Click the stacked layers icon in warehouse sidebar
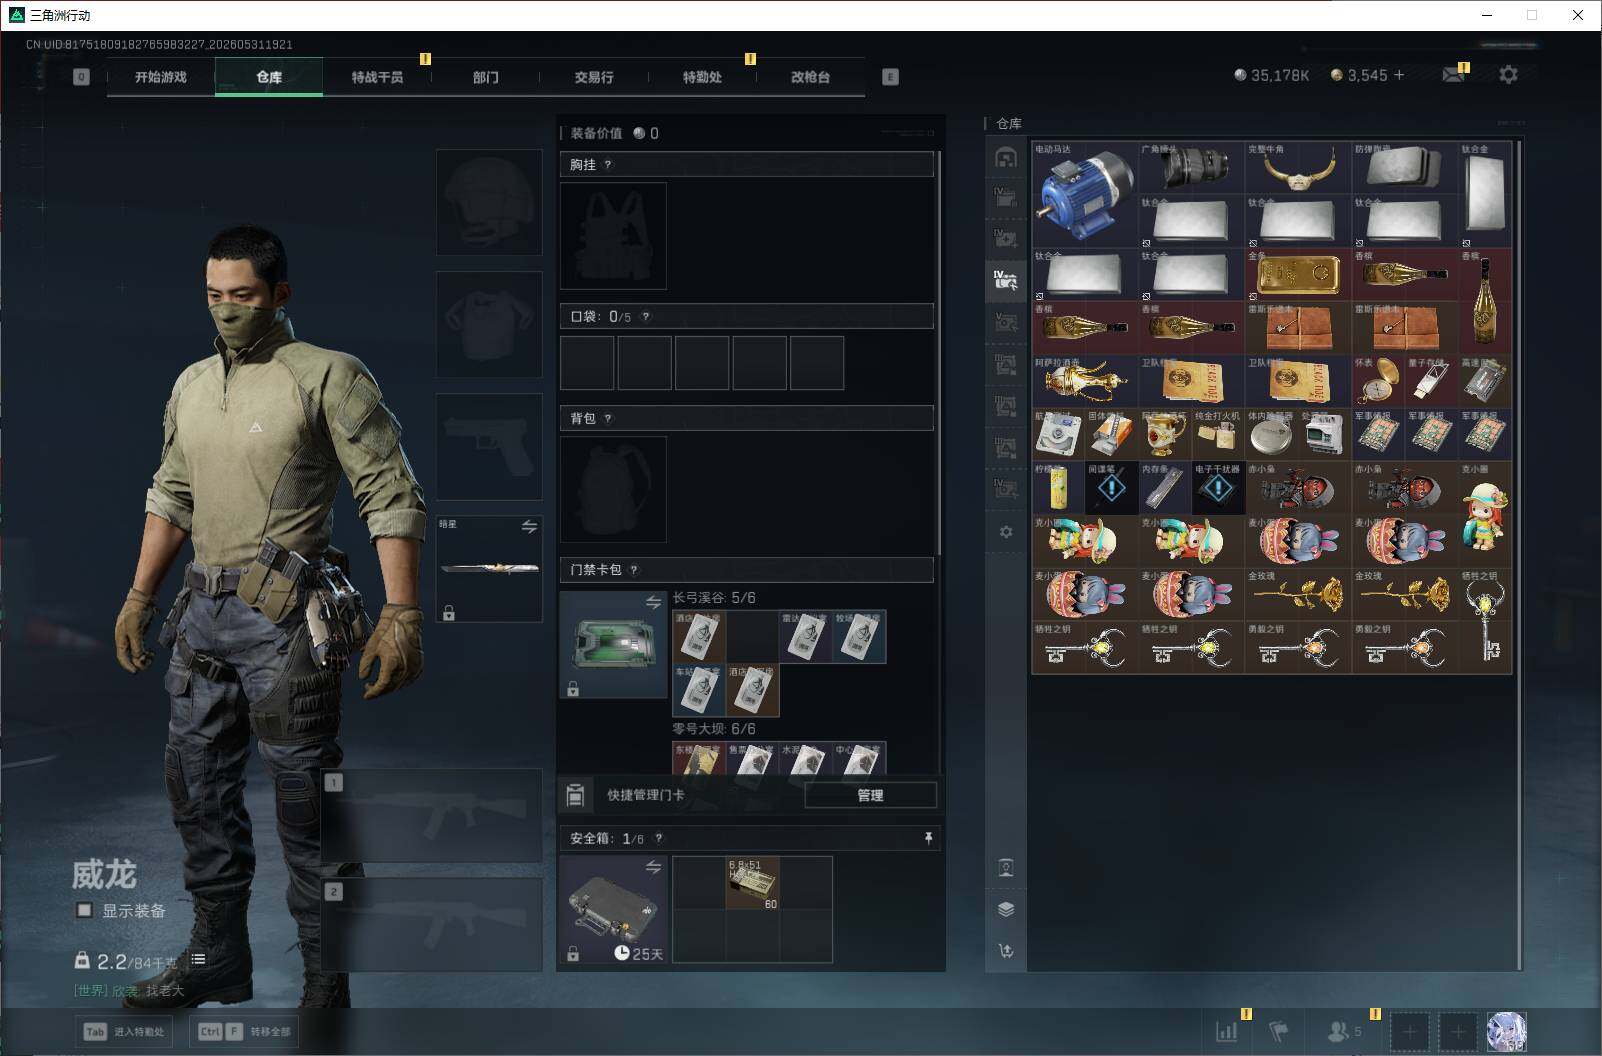 click(1006, 909)
